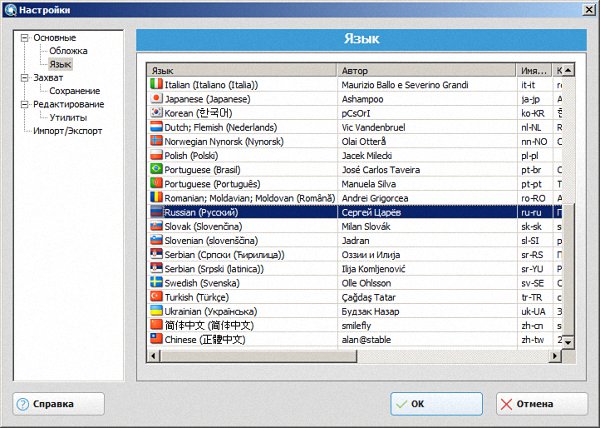Click the Turkish flag icon
The height and width of the screenshot is (428, 600).
click(155, 297)
